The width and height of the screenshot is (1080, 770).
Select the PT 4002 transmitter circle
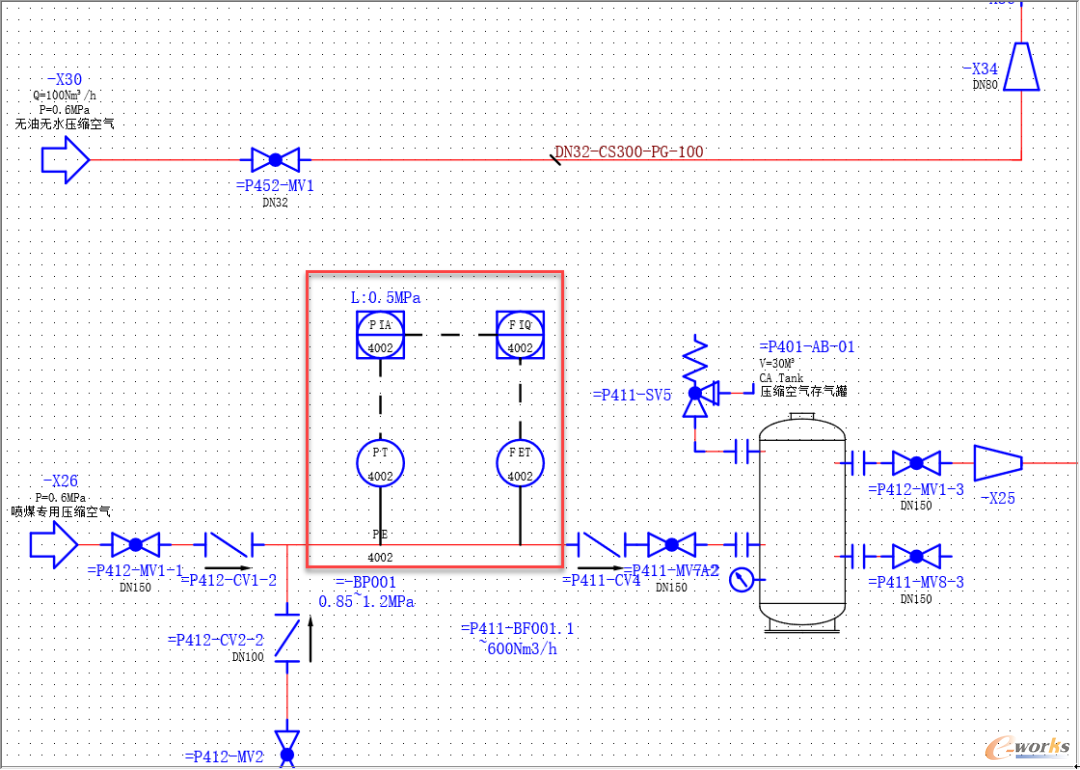click(380, 463)
